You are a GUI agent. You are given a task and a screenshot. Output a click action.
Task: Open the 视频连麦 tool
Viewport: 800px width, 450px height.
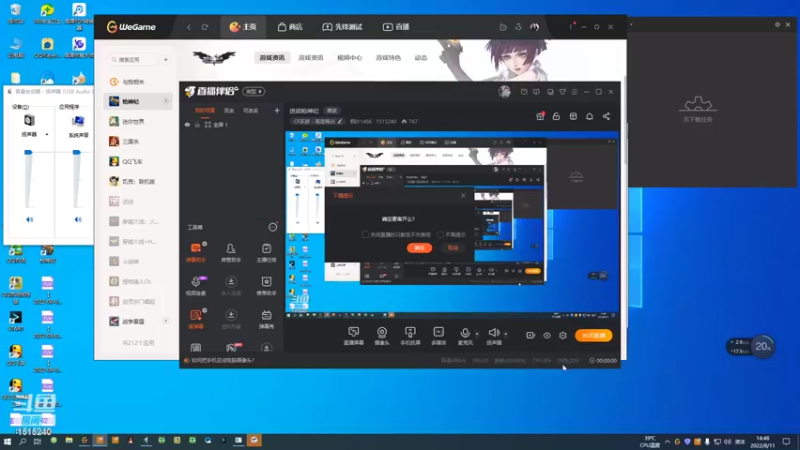[x=196, y=286]
